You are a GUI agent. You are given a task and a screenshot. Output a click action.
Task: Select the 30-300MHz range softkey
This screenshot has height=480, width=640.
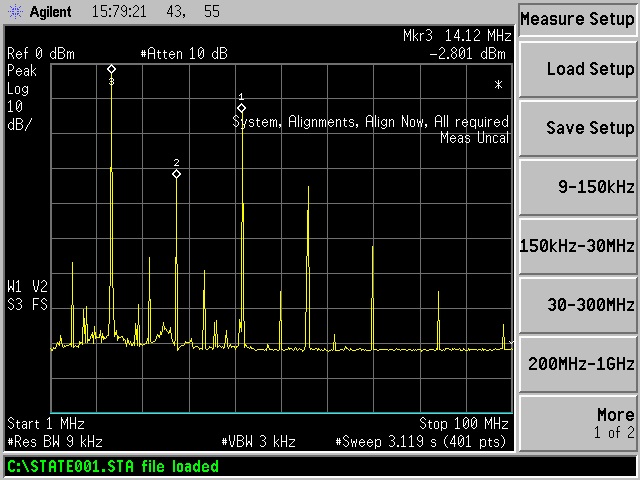coord(578,304)
